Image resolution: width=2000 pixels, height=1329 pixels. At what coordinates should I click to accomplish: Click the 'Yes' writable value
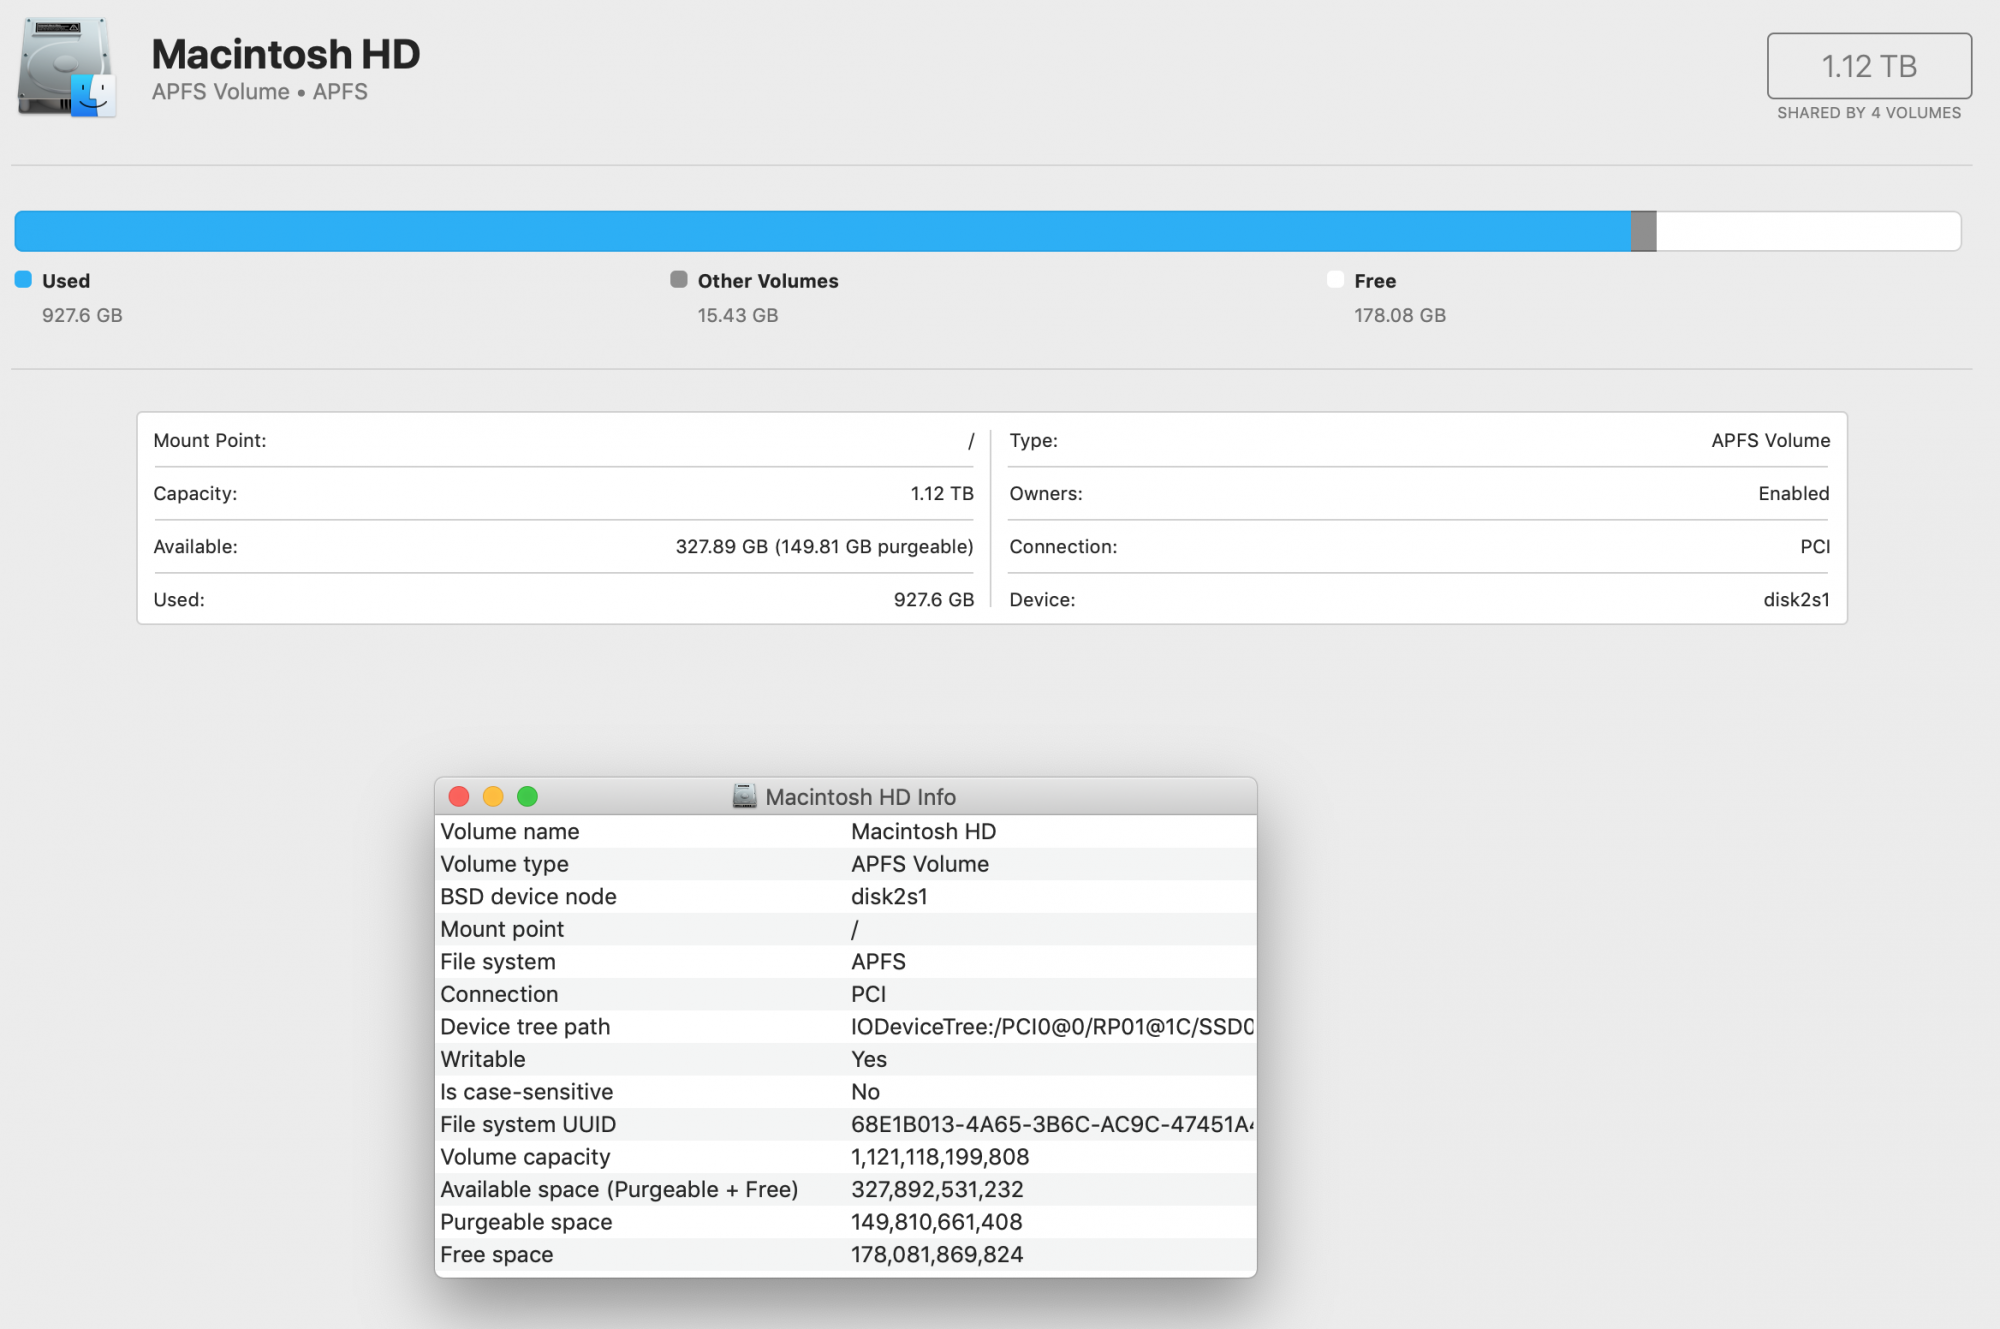pyautogui.click(x=869, y=1059)
